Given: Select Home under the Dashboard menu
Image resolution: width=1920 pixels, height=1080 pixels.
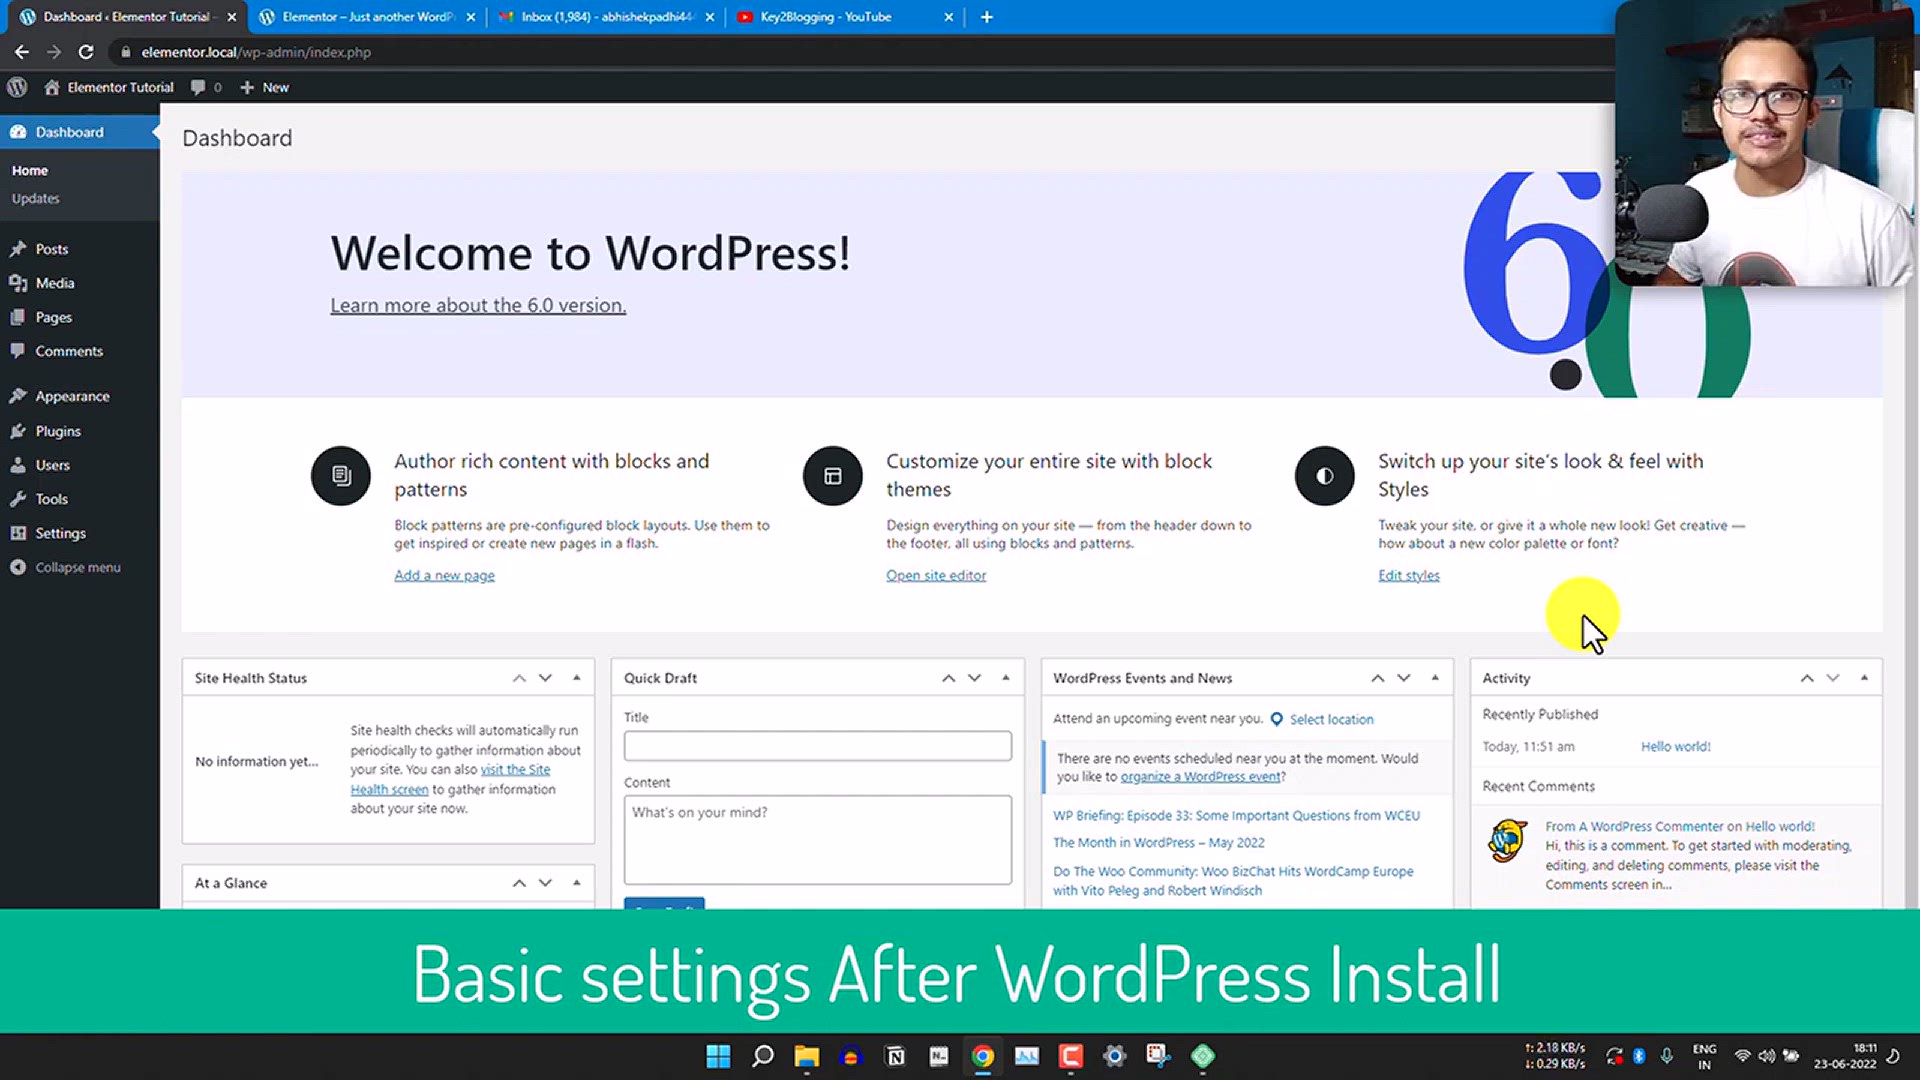Looking at the screenshot, I should [x=30, y=170].
